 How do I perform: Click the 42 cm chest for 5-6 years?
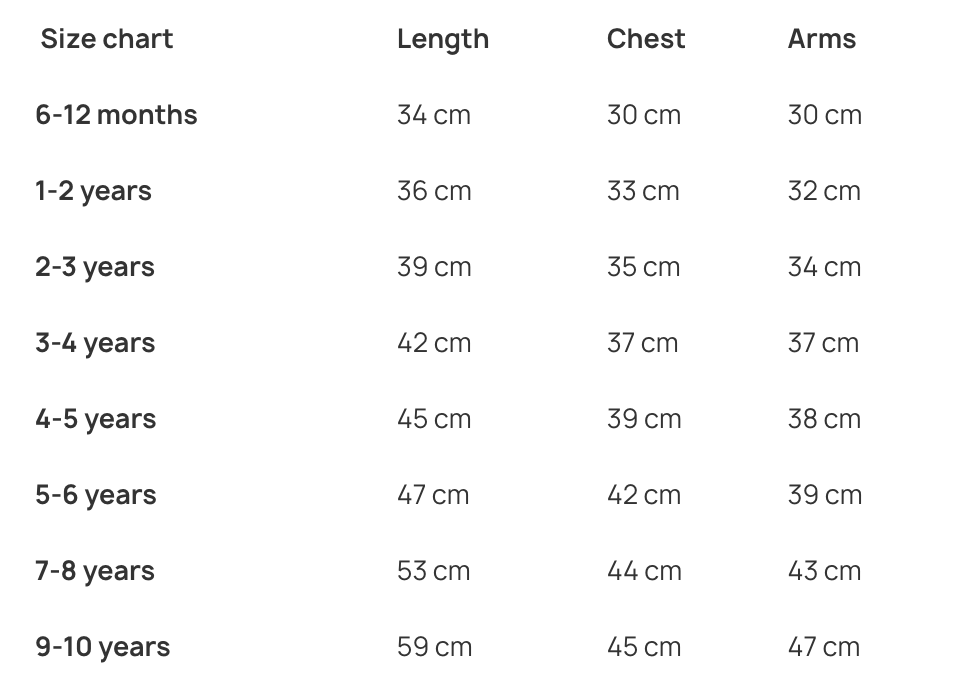643,495
